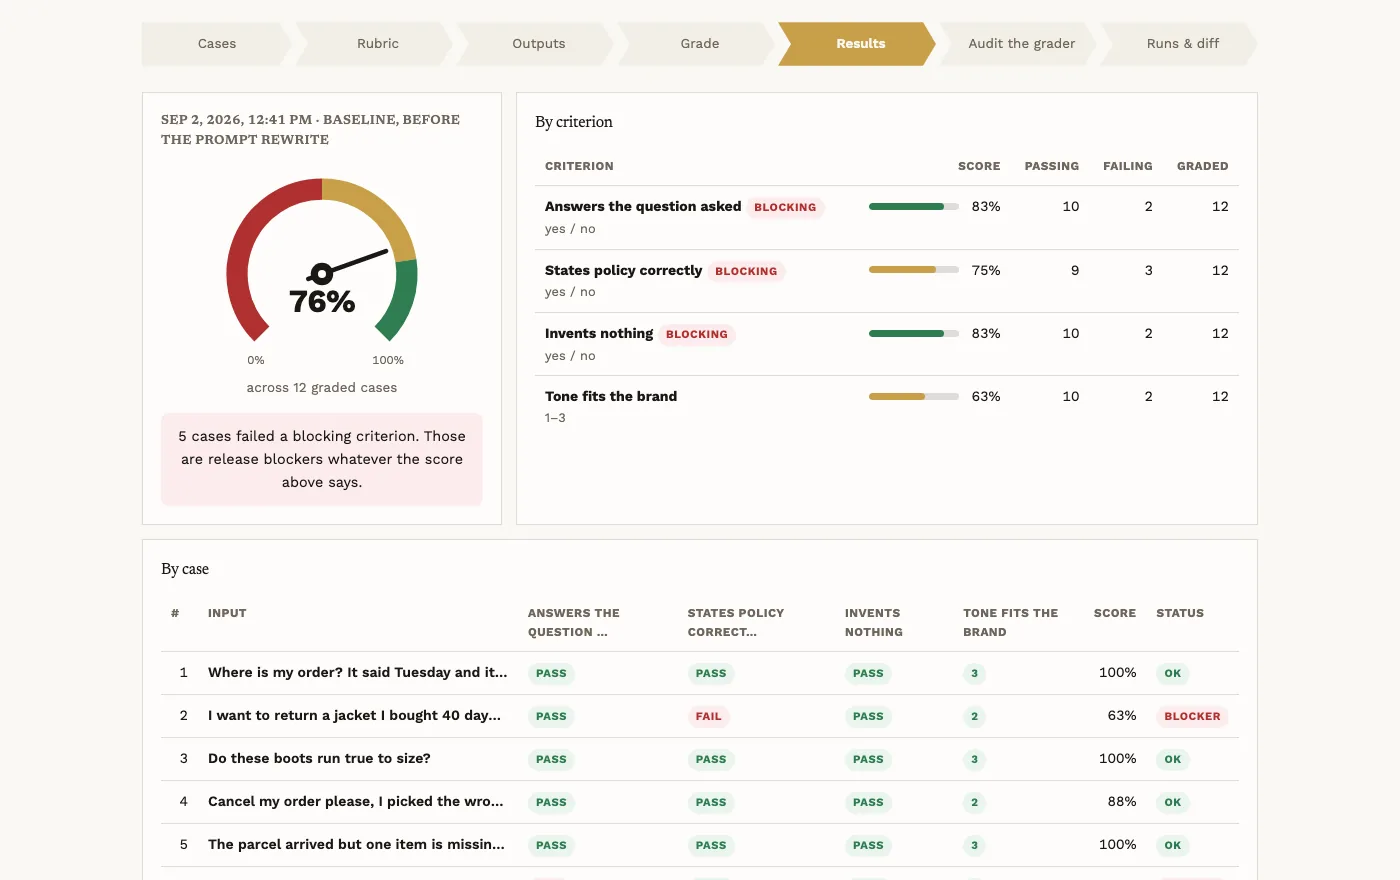Open the 'Cancel my order please' case

pos(700,802)
